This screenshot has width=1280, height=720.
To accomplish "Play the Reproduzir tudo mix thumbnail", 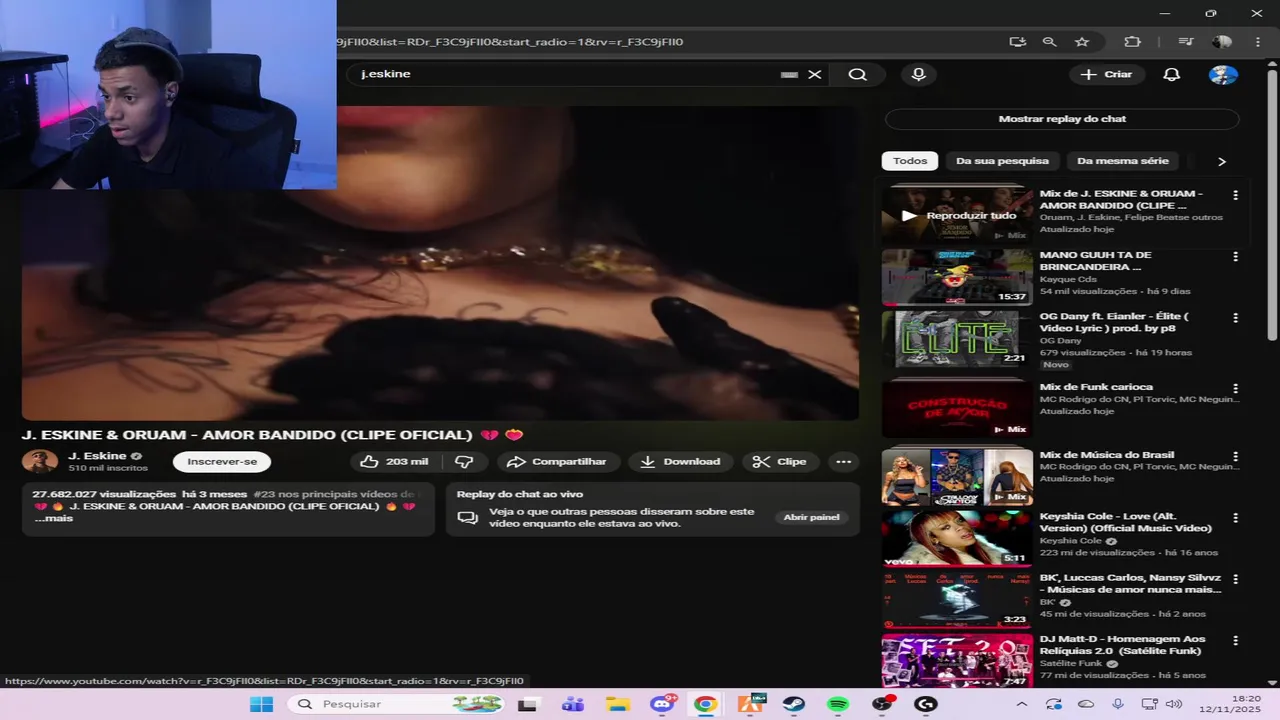I will [x=957, y=214].
